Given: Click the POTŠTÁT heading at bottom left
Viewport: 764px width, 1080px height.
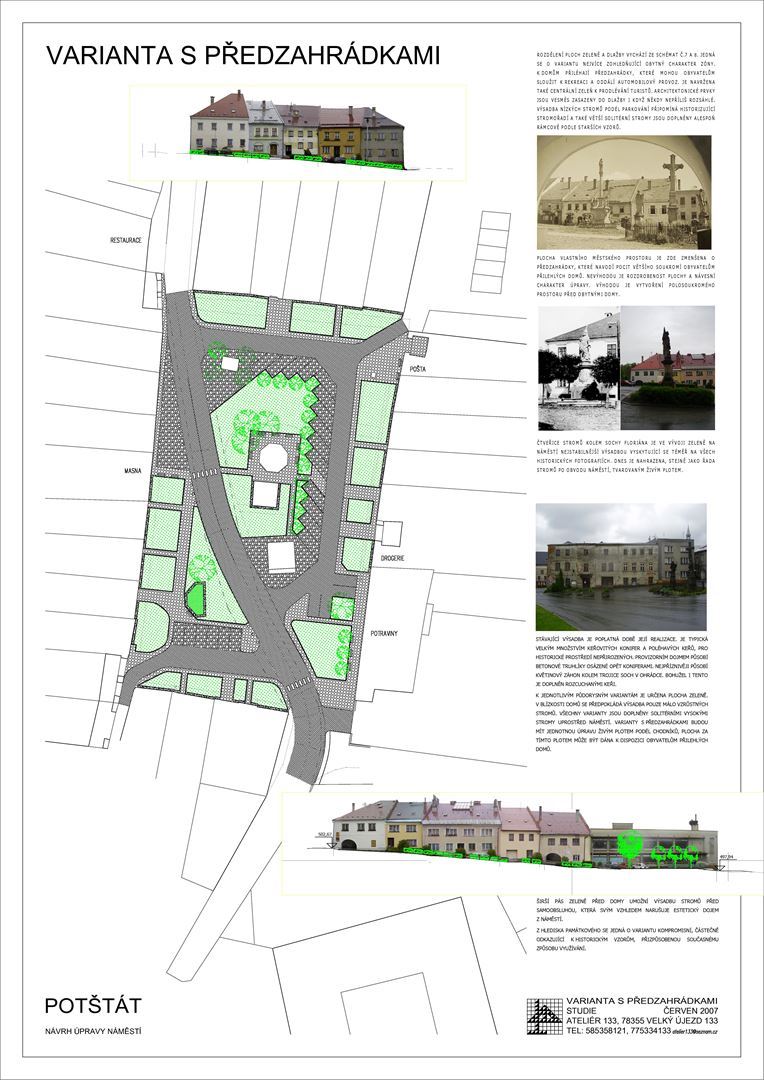Looking at the screenshot, I should click(x=94, y=1004).
